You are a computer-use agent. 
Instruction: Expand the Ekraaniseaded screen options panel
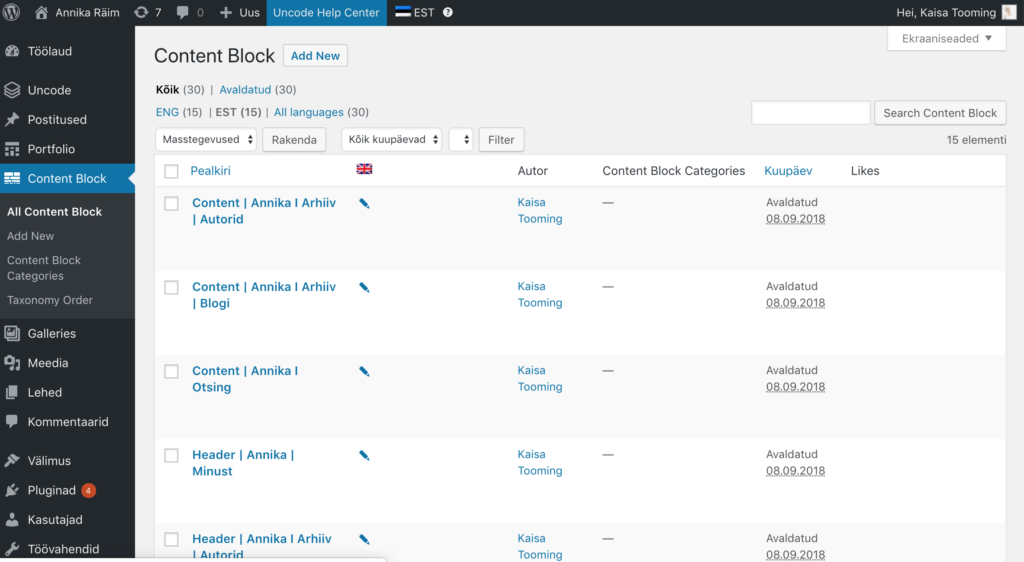946,39
